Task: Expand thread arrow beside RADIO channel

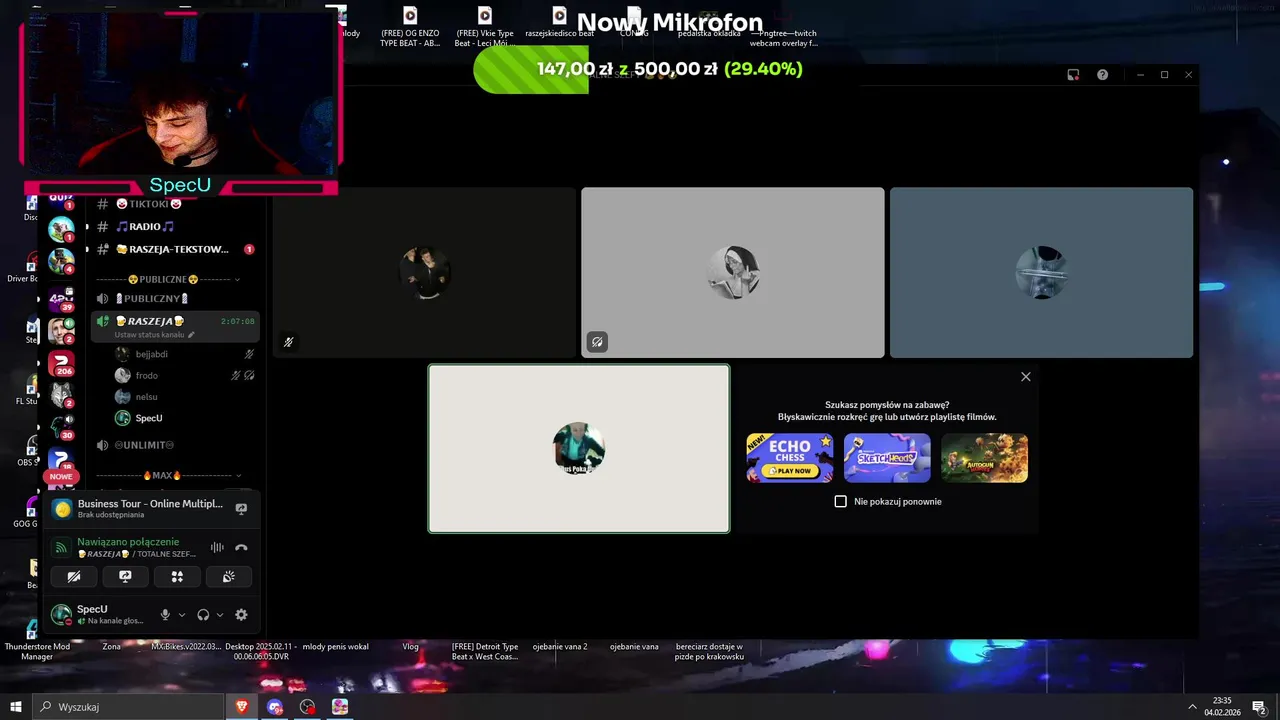Action: pos(87,227)
